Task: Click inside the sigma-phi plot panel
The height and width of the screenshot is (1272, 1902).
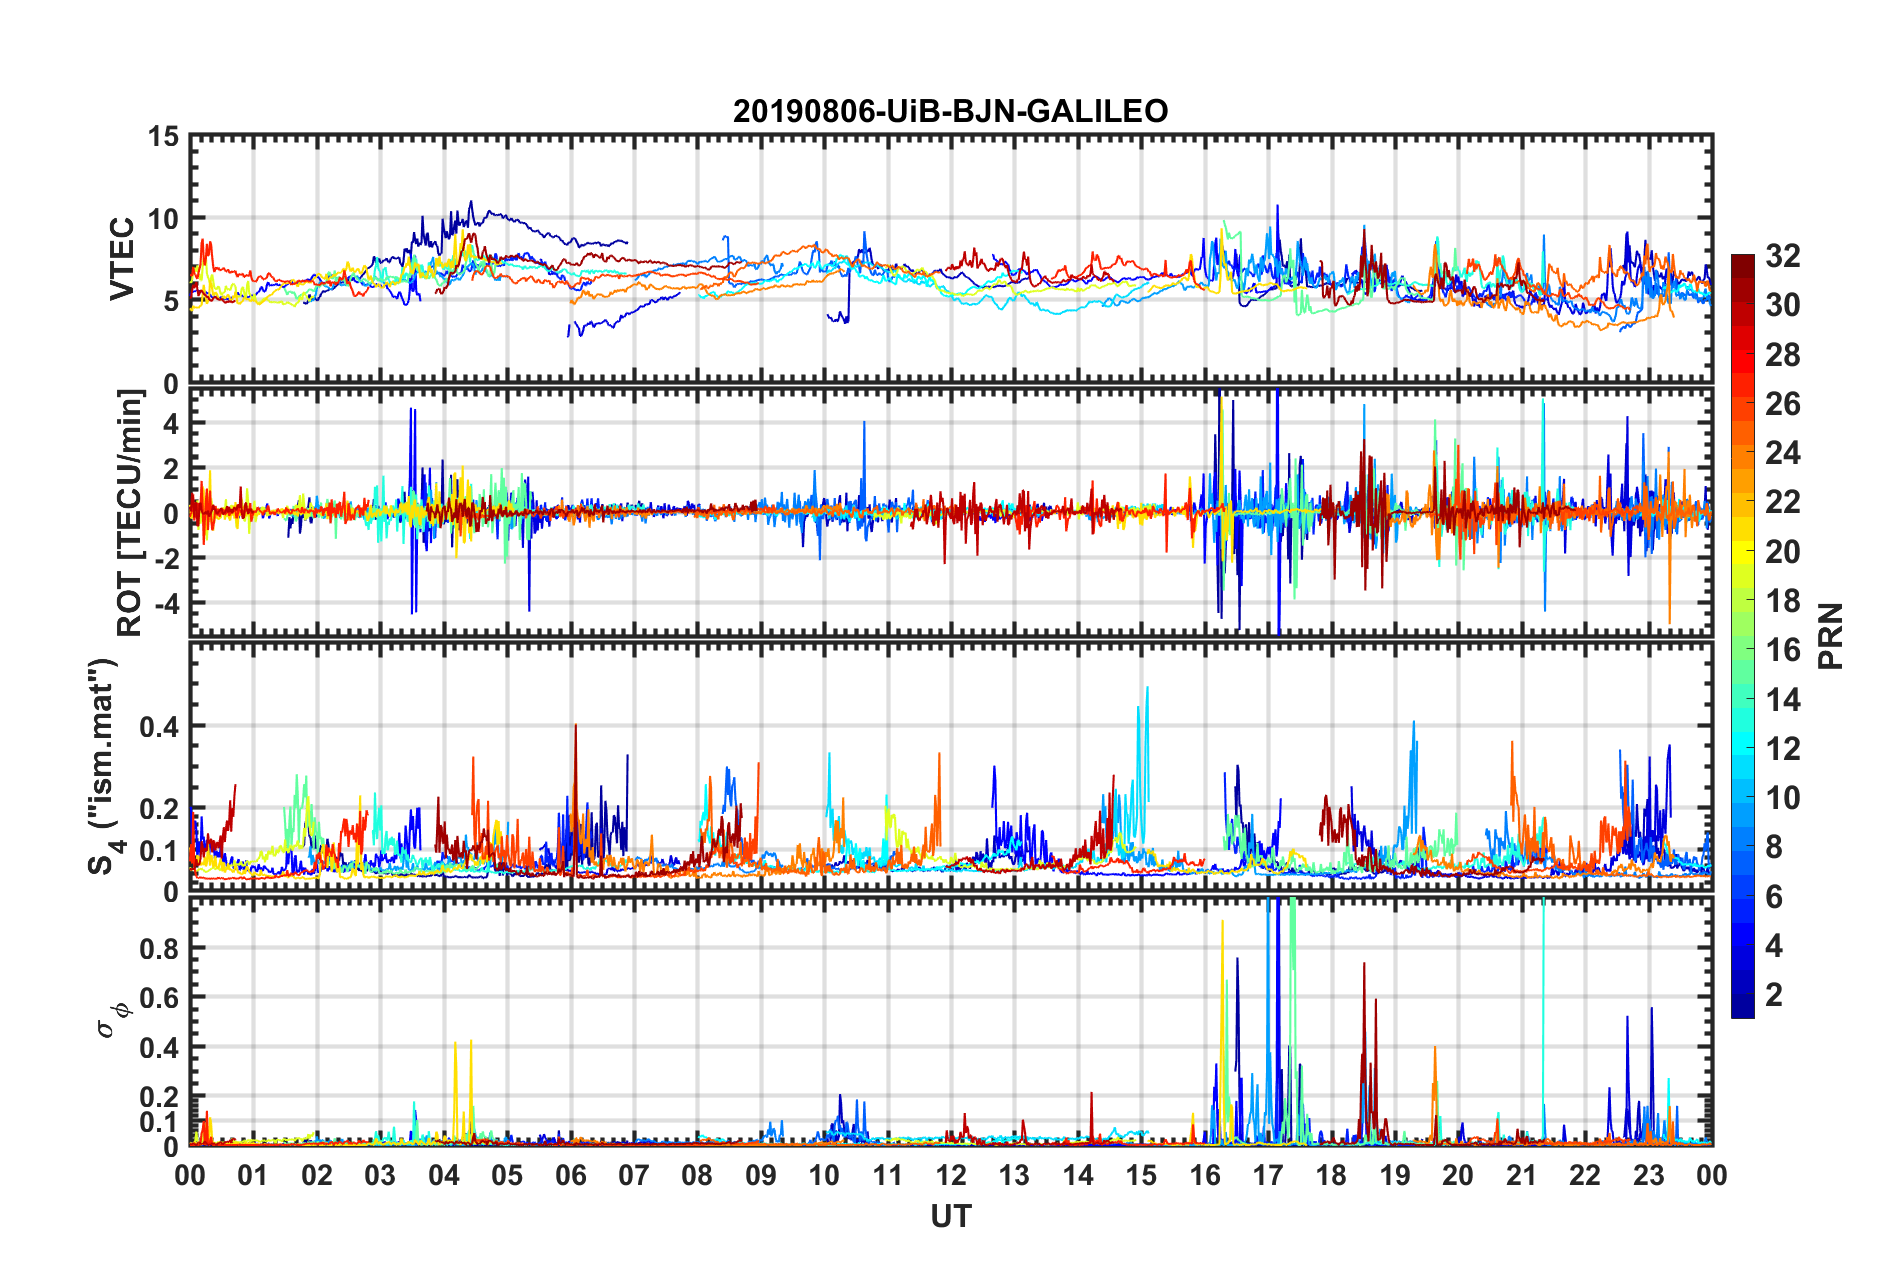Action: 951,1021
